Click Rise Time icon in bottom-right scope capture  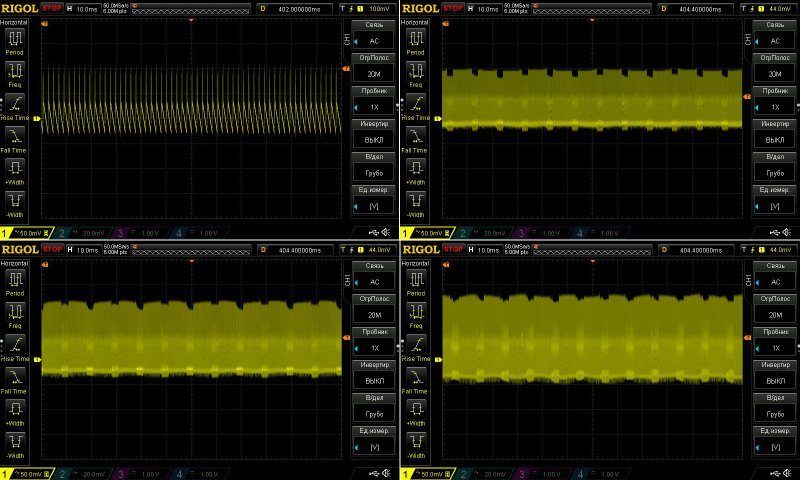416,345
